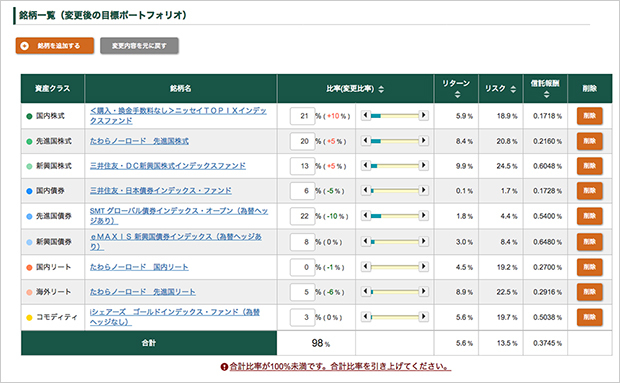
Task: Sort by リスク column arrows
Action: [513, 89]
